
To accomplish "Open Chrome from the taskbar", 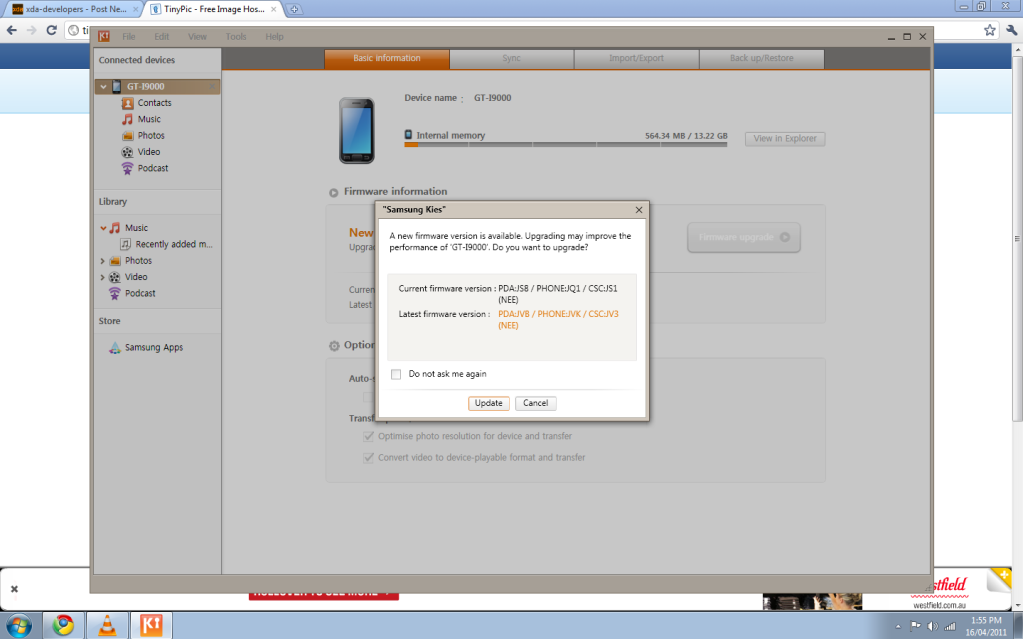I will pos(63,625).
